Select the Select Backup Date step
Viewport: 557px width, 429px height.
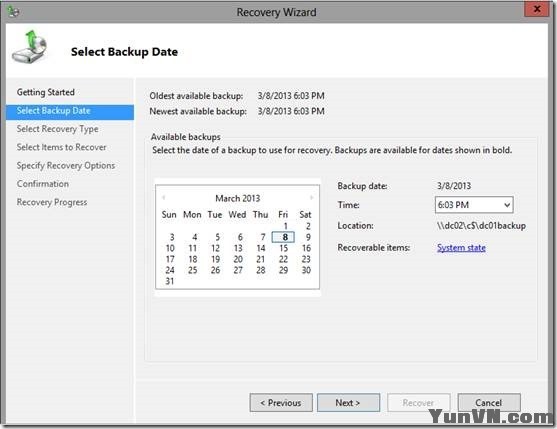pos(70,111)
